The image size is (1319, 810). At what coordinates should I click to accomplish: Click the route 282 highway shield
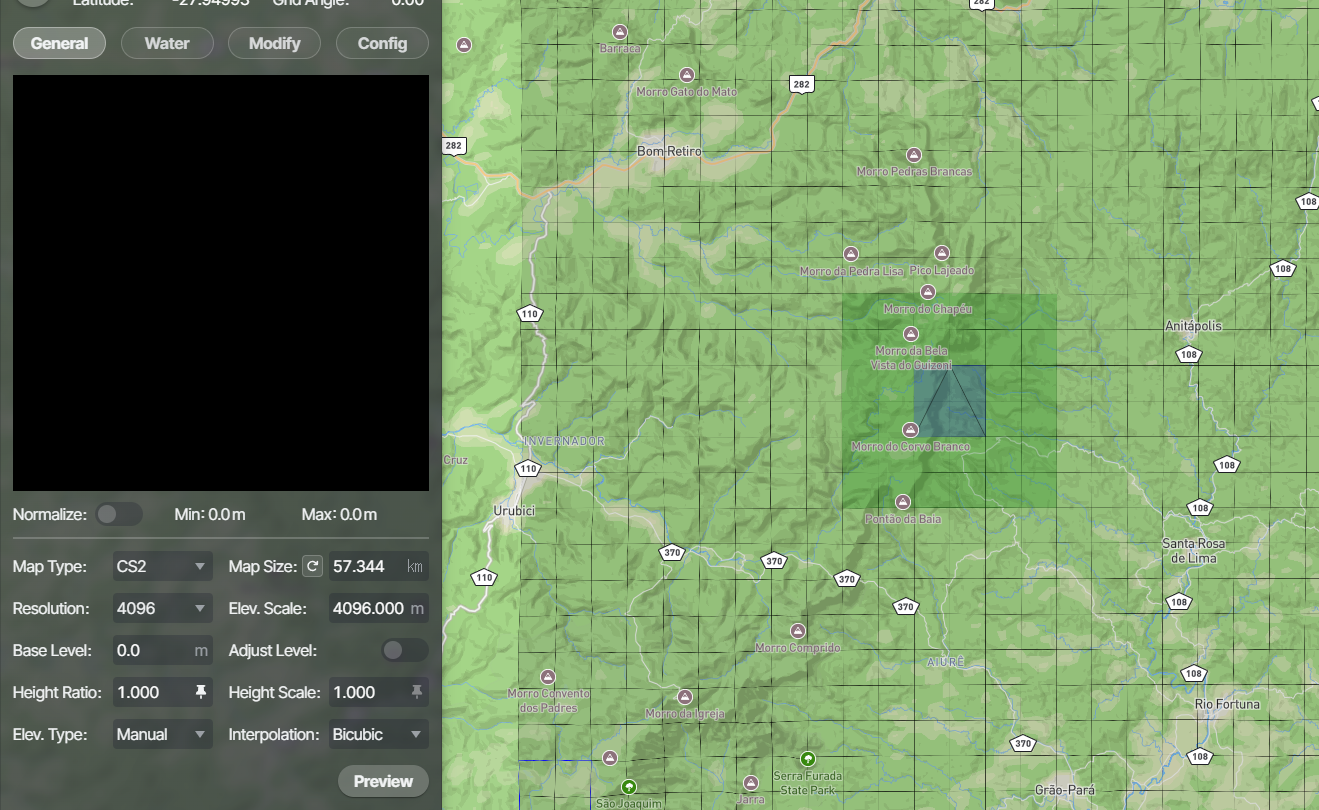pyautogui.click(x=801, y=84)
